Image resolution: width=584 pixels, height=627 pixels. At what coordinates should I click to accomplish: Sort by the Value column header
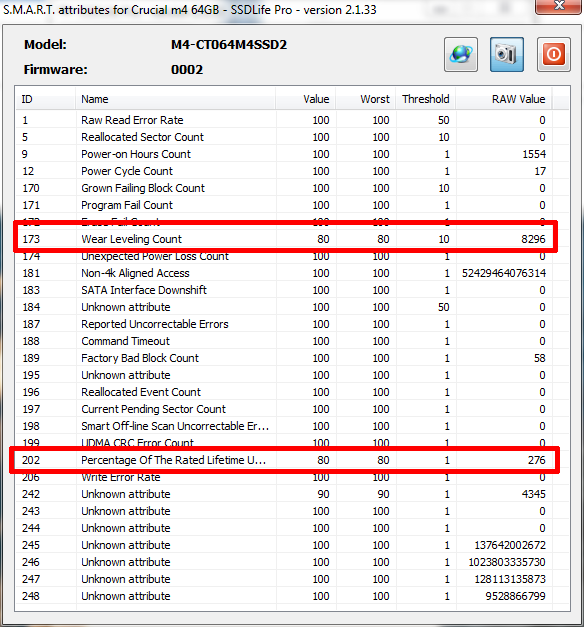pyautogui.click(x=306, y=99)
